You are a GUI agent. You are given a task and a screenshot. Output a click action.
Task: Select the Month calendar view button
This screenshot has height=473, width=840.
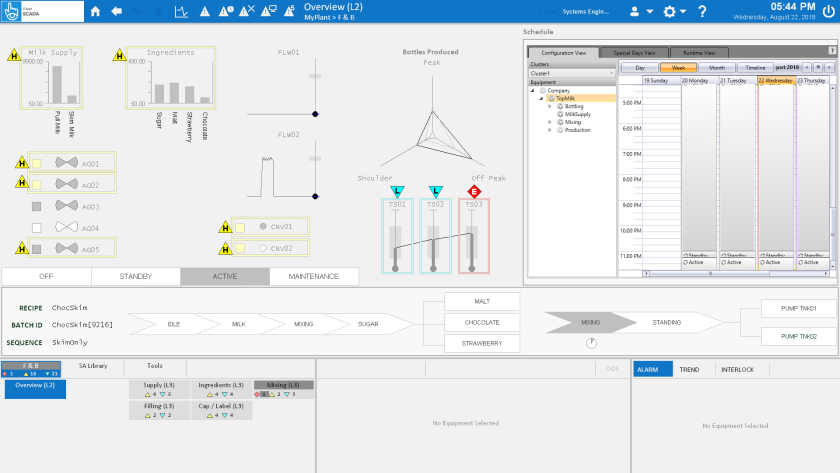coord(717,67)
